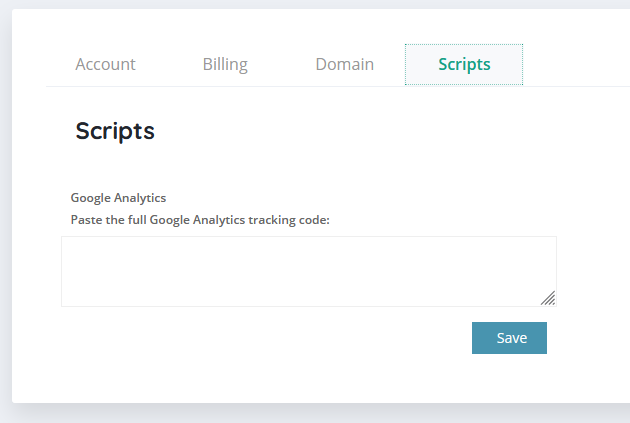
Task: Click the textarea resize handle
Action: [548, 298]
